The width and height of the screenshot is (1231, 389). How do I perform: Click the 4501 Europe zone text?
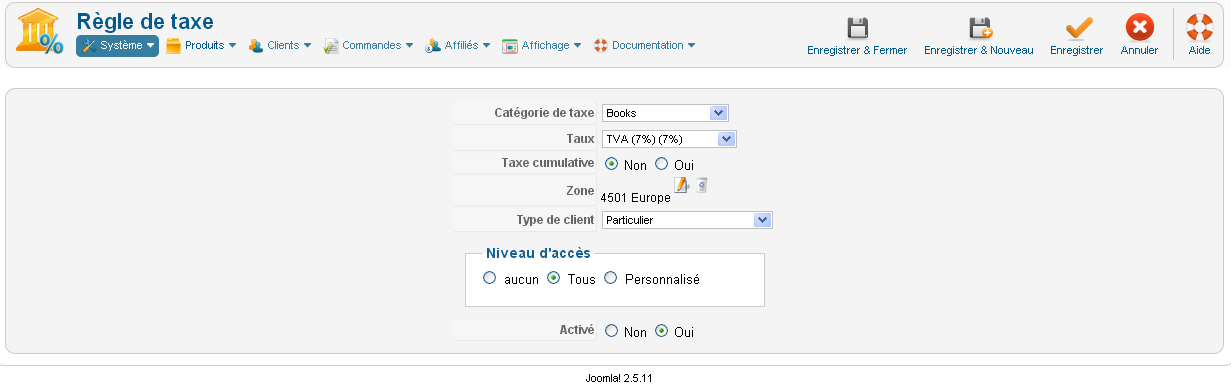click(x=635, y=198)
